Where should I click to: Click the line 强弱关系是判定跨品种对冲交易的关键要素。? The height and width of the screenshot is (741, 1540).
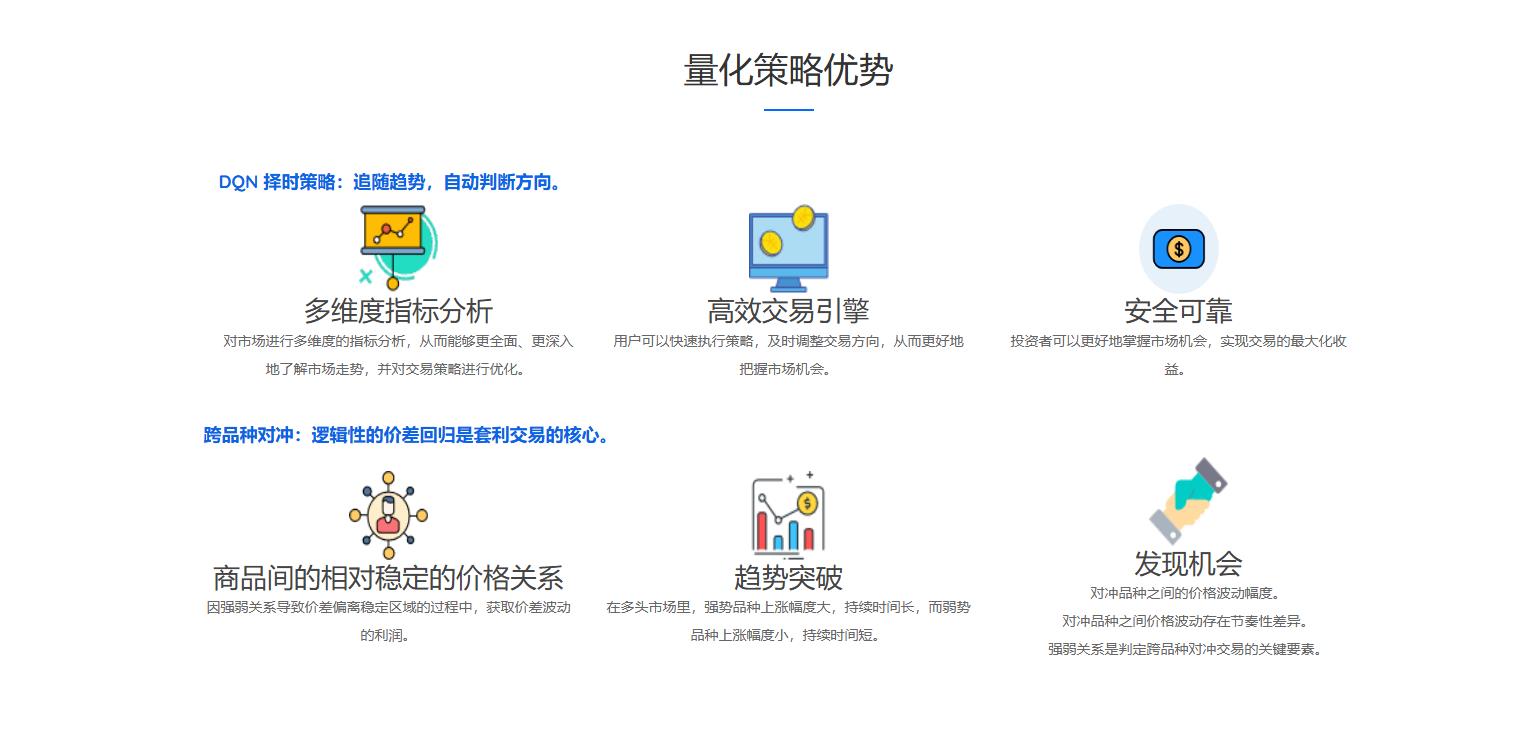click(1188, 649)
